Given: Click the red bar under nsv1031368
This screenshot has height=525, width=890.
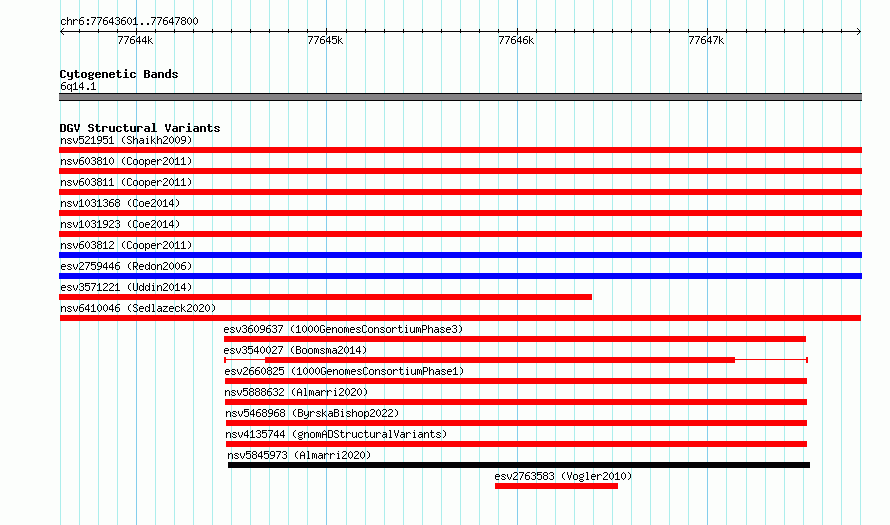Looking at the screenshot, I should [460, 213].
